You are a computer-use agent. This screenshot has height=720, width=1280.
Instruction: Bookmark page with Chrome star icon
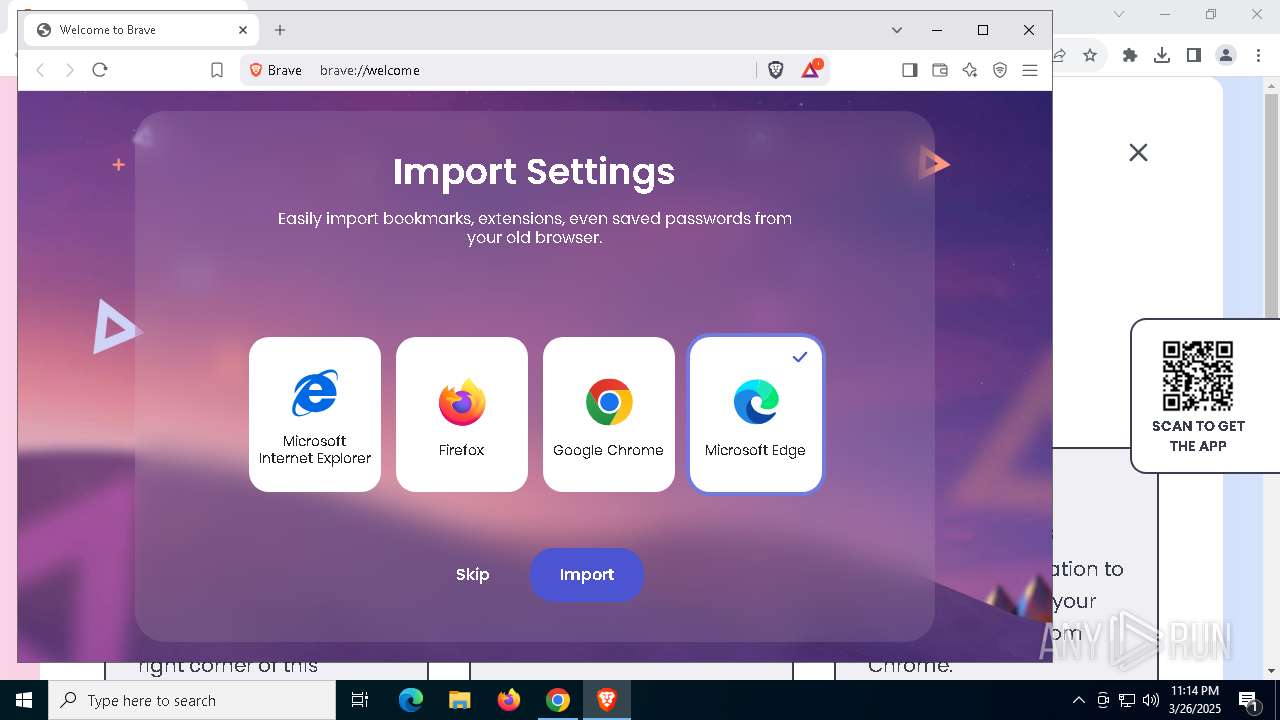pyautogui.click(x=1090, y=55)
